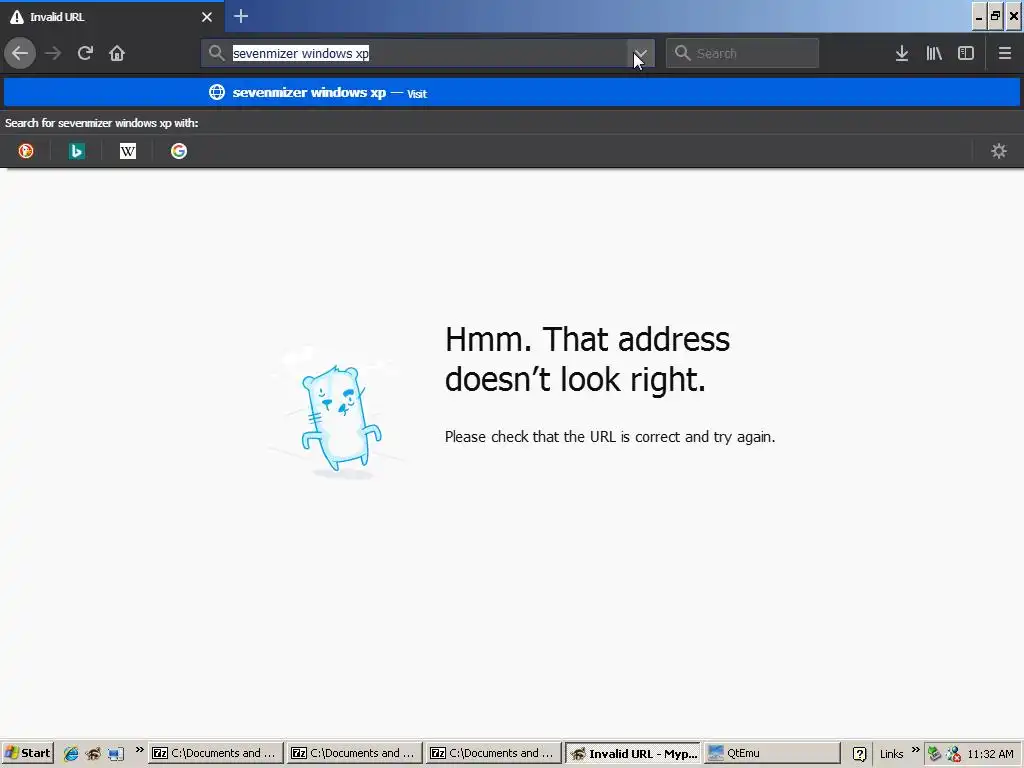
Task: Close the Invalid URL tab
Action: [x=207, y=17]
